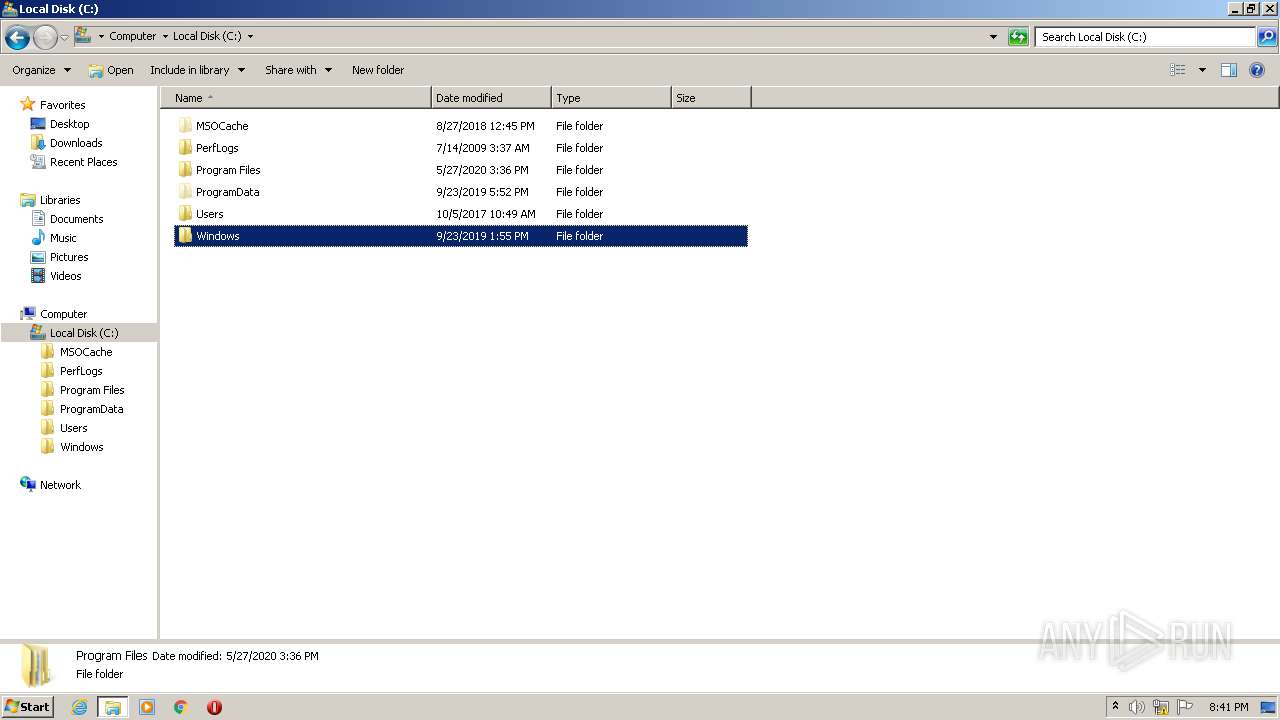The width and height of the screenshot is (1280, 720).
Task: Open Recent Places in Favorites
Action: tap(83, 162)
